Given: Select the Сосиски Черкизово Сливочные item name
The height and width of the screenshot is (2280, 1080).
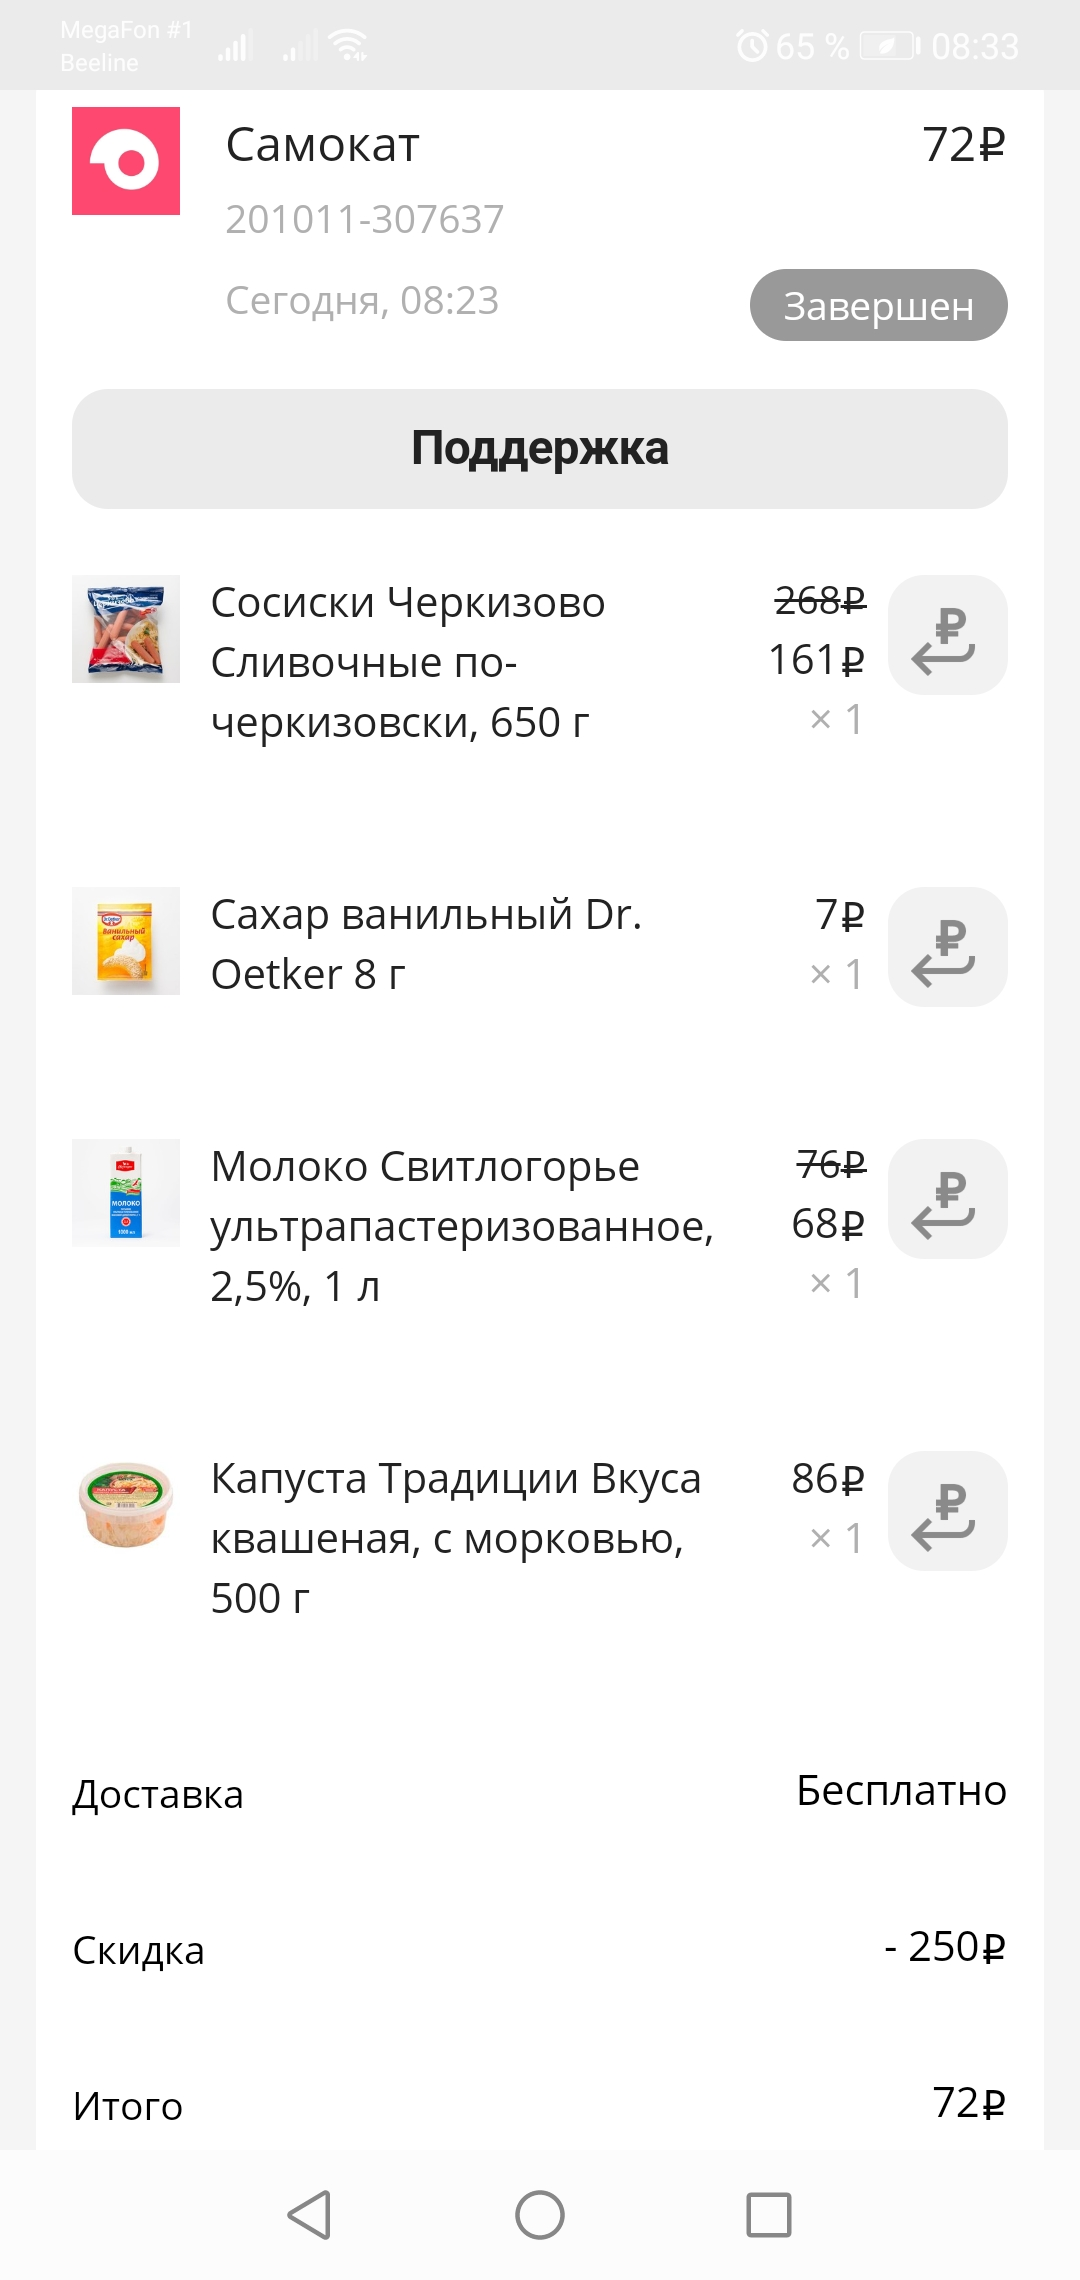Looking at the screenshot, I should tap(408, 663).
